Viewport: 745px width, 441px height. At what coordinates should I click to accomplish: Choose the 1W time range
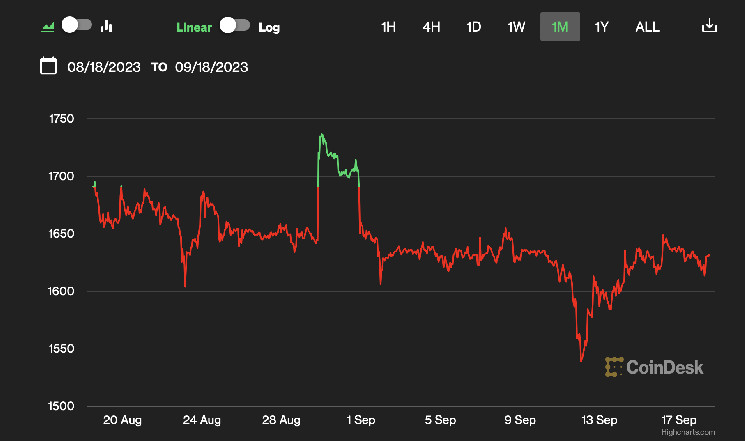(516, 27)
